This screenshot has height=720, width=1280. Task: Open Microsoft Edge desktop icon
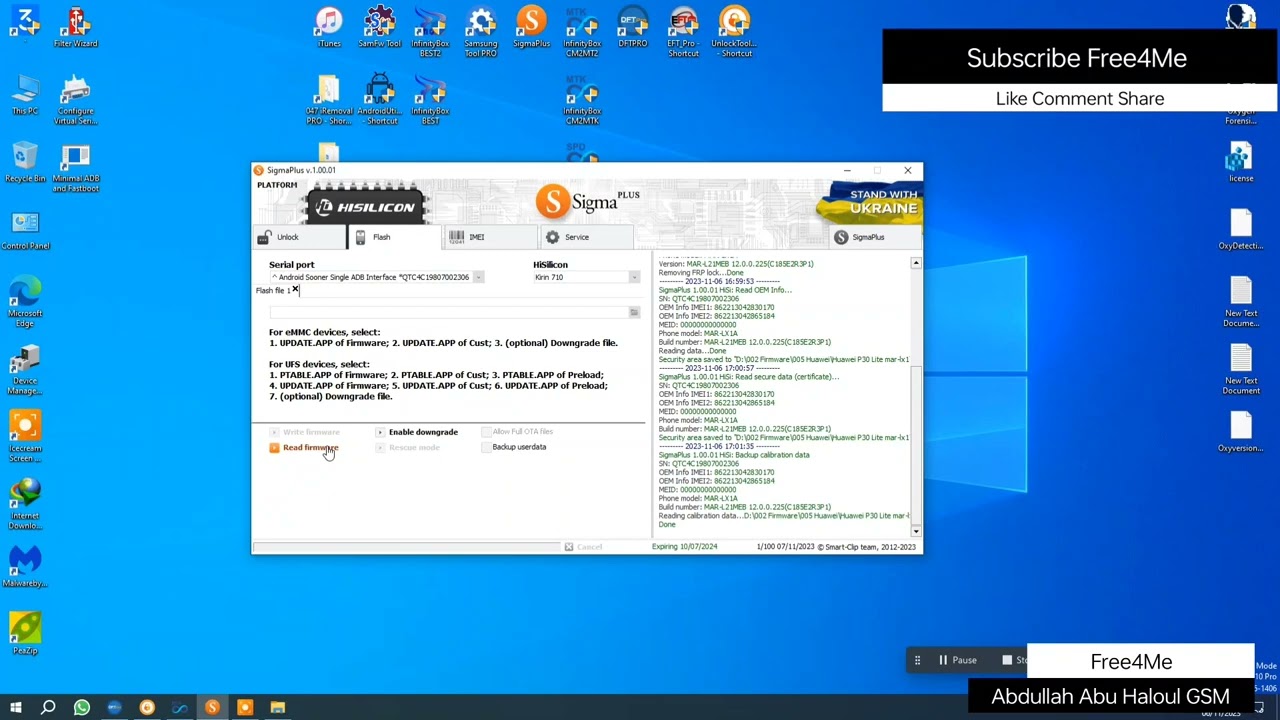pyautogui.click(x=25, y=302)
